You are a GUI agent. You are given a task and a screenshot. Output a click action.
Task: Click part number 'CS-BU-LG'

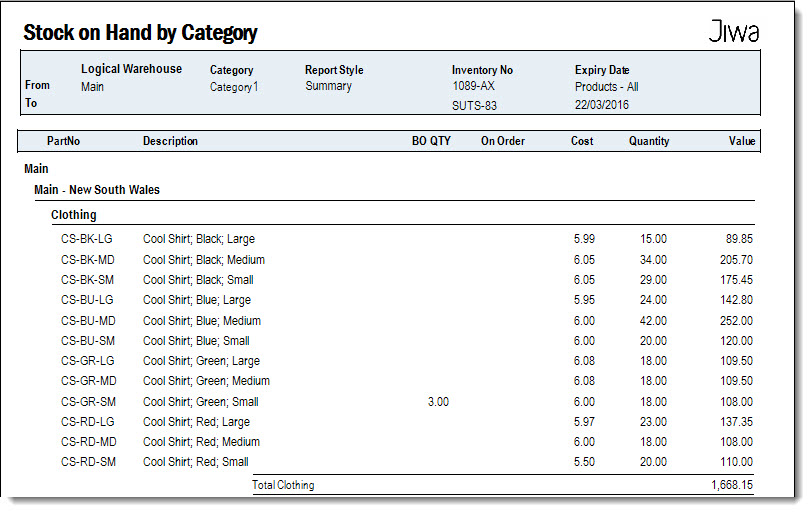[x=87, y=300]
